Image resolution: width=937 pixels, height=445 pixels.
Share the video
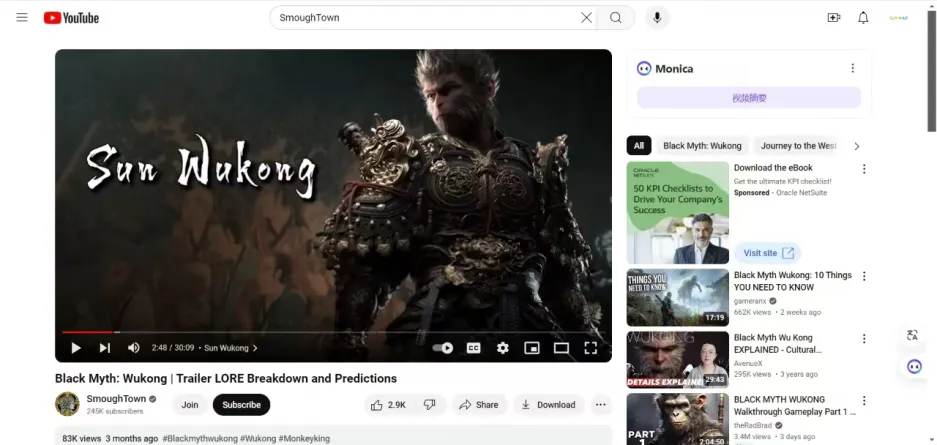click(x=479, y=404)
